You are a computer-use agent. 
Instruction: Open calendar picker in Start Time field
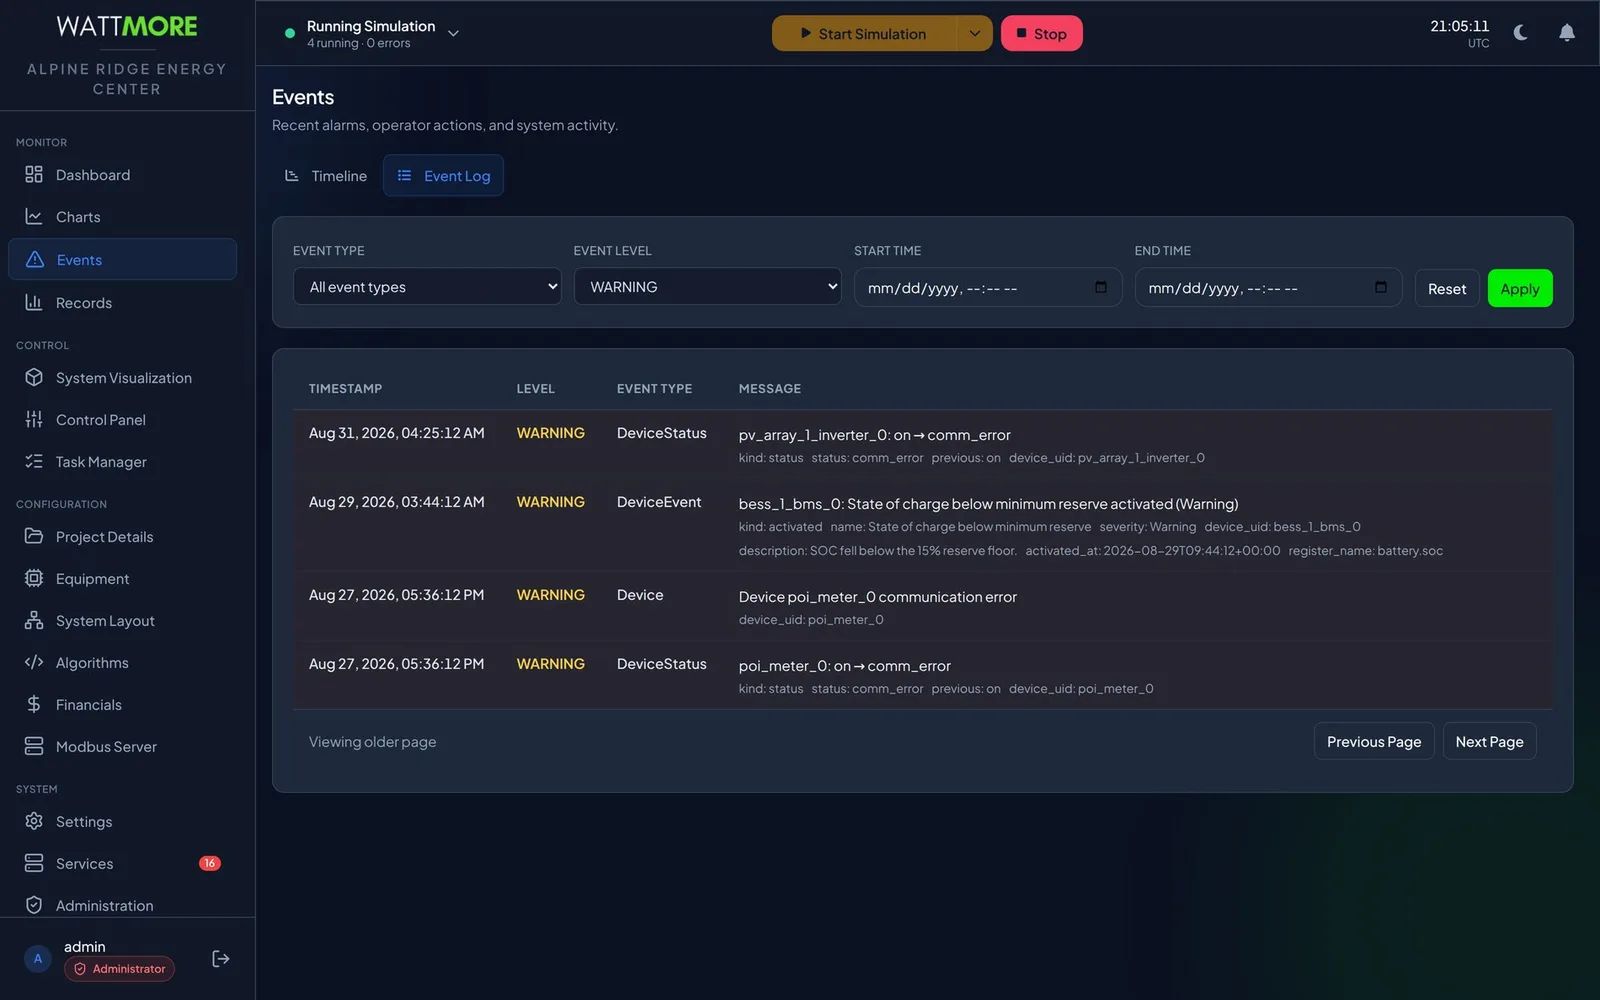[1101, 288]
